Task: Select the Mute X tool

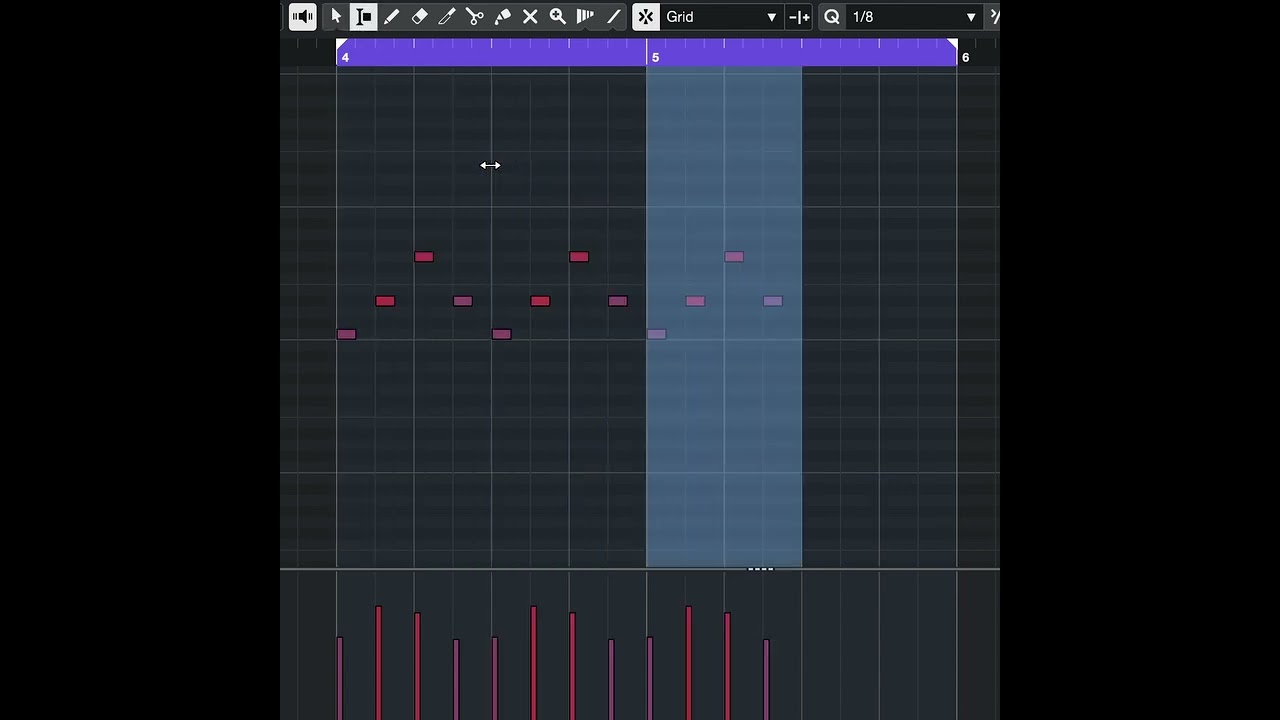Action: [530, 16]
